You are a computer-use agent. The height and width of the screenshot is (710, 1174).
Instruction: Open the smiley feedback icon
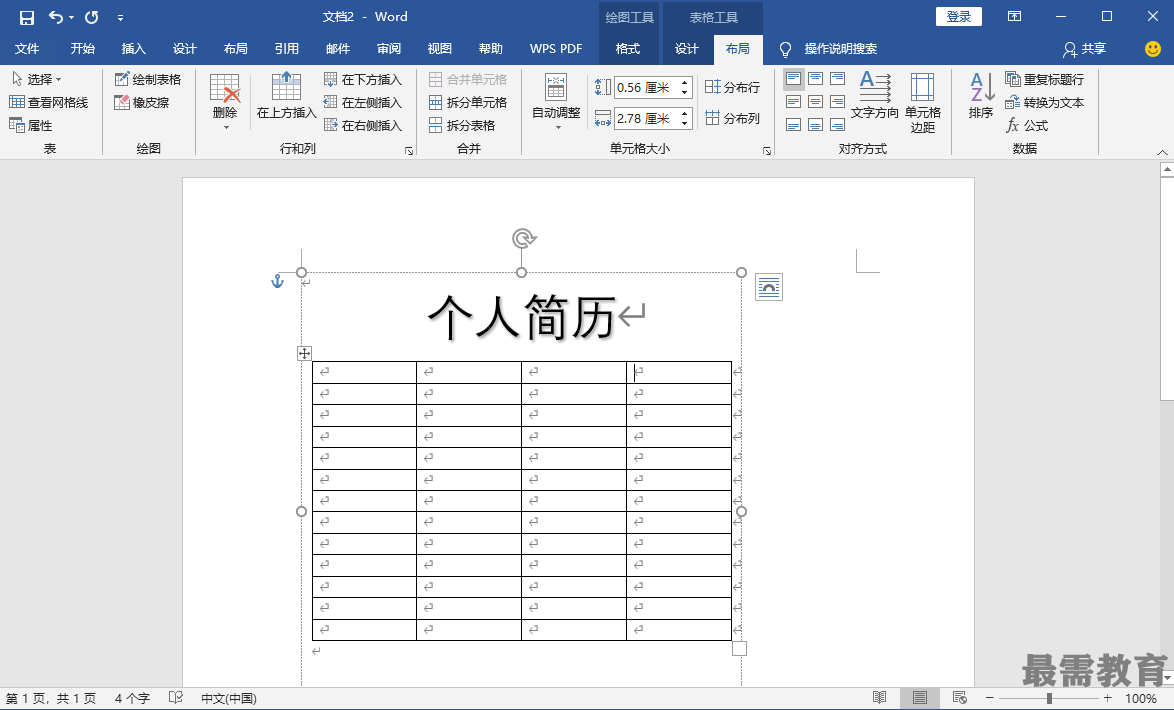click(x=1153, y=49)
